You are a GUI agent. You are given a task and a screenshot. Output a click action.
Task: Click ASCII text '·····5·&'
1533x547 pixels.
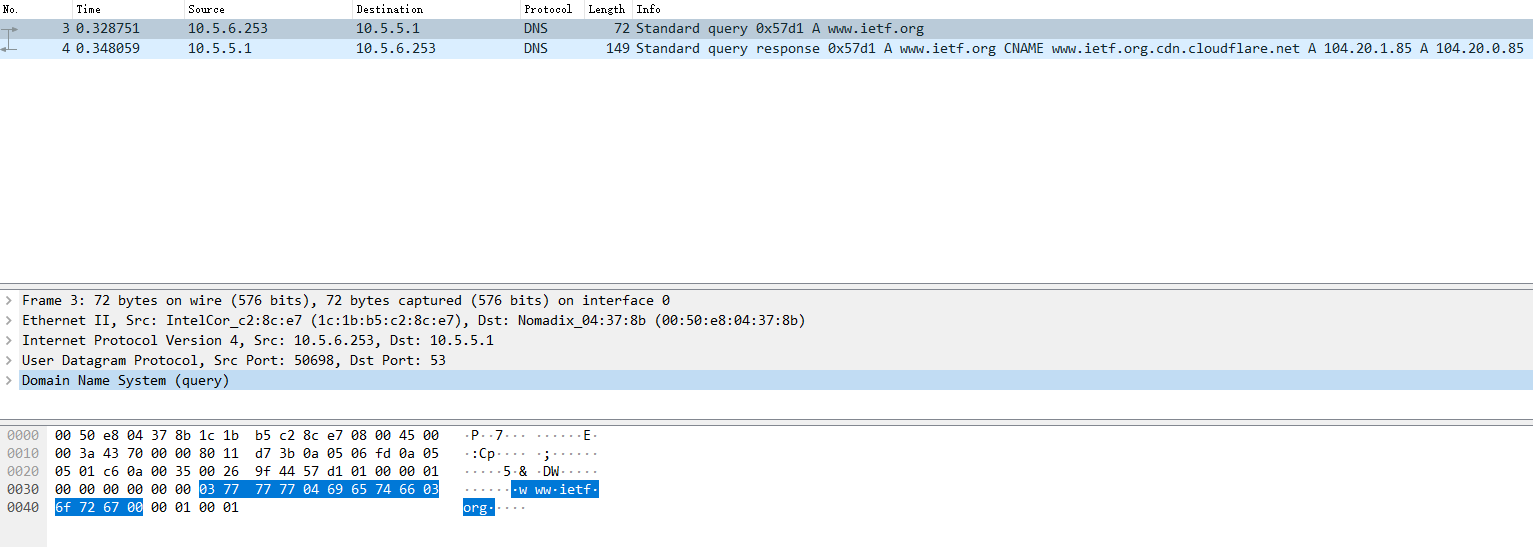[496, 471]
